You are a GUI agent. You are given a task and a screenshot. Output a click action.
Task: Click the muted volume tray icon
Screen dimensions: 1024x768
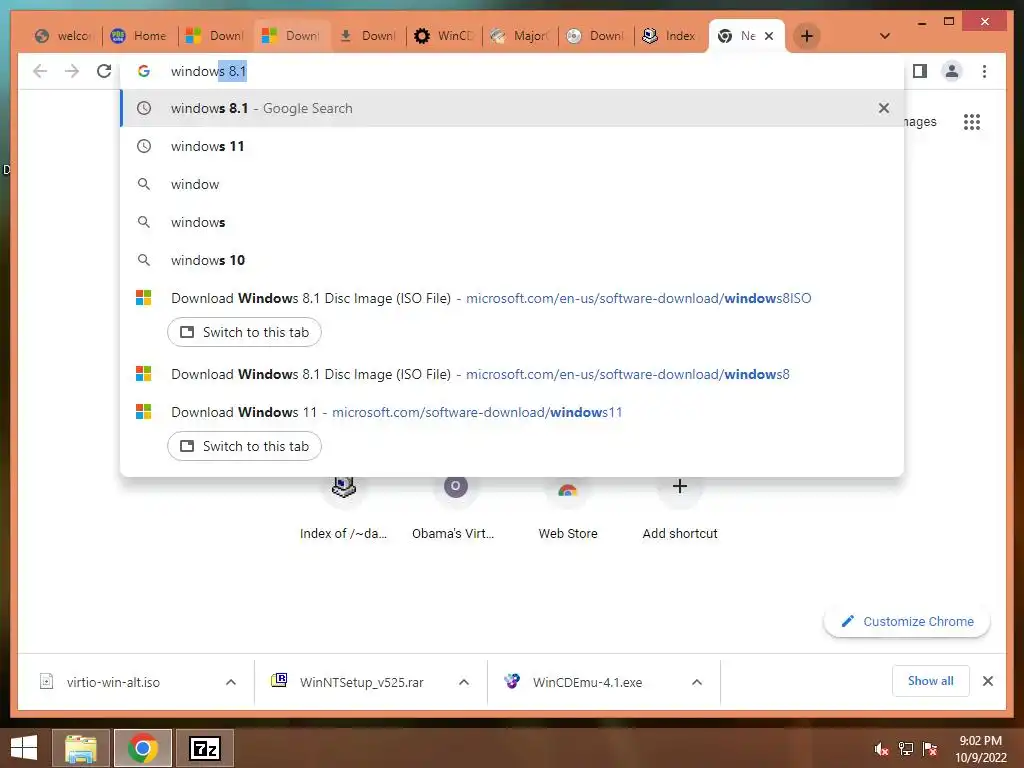coord(882,750)
